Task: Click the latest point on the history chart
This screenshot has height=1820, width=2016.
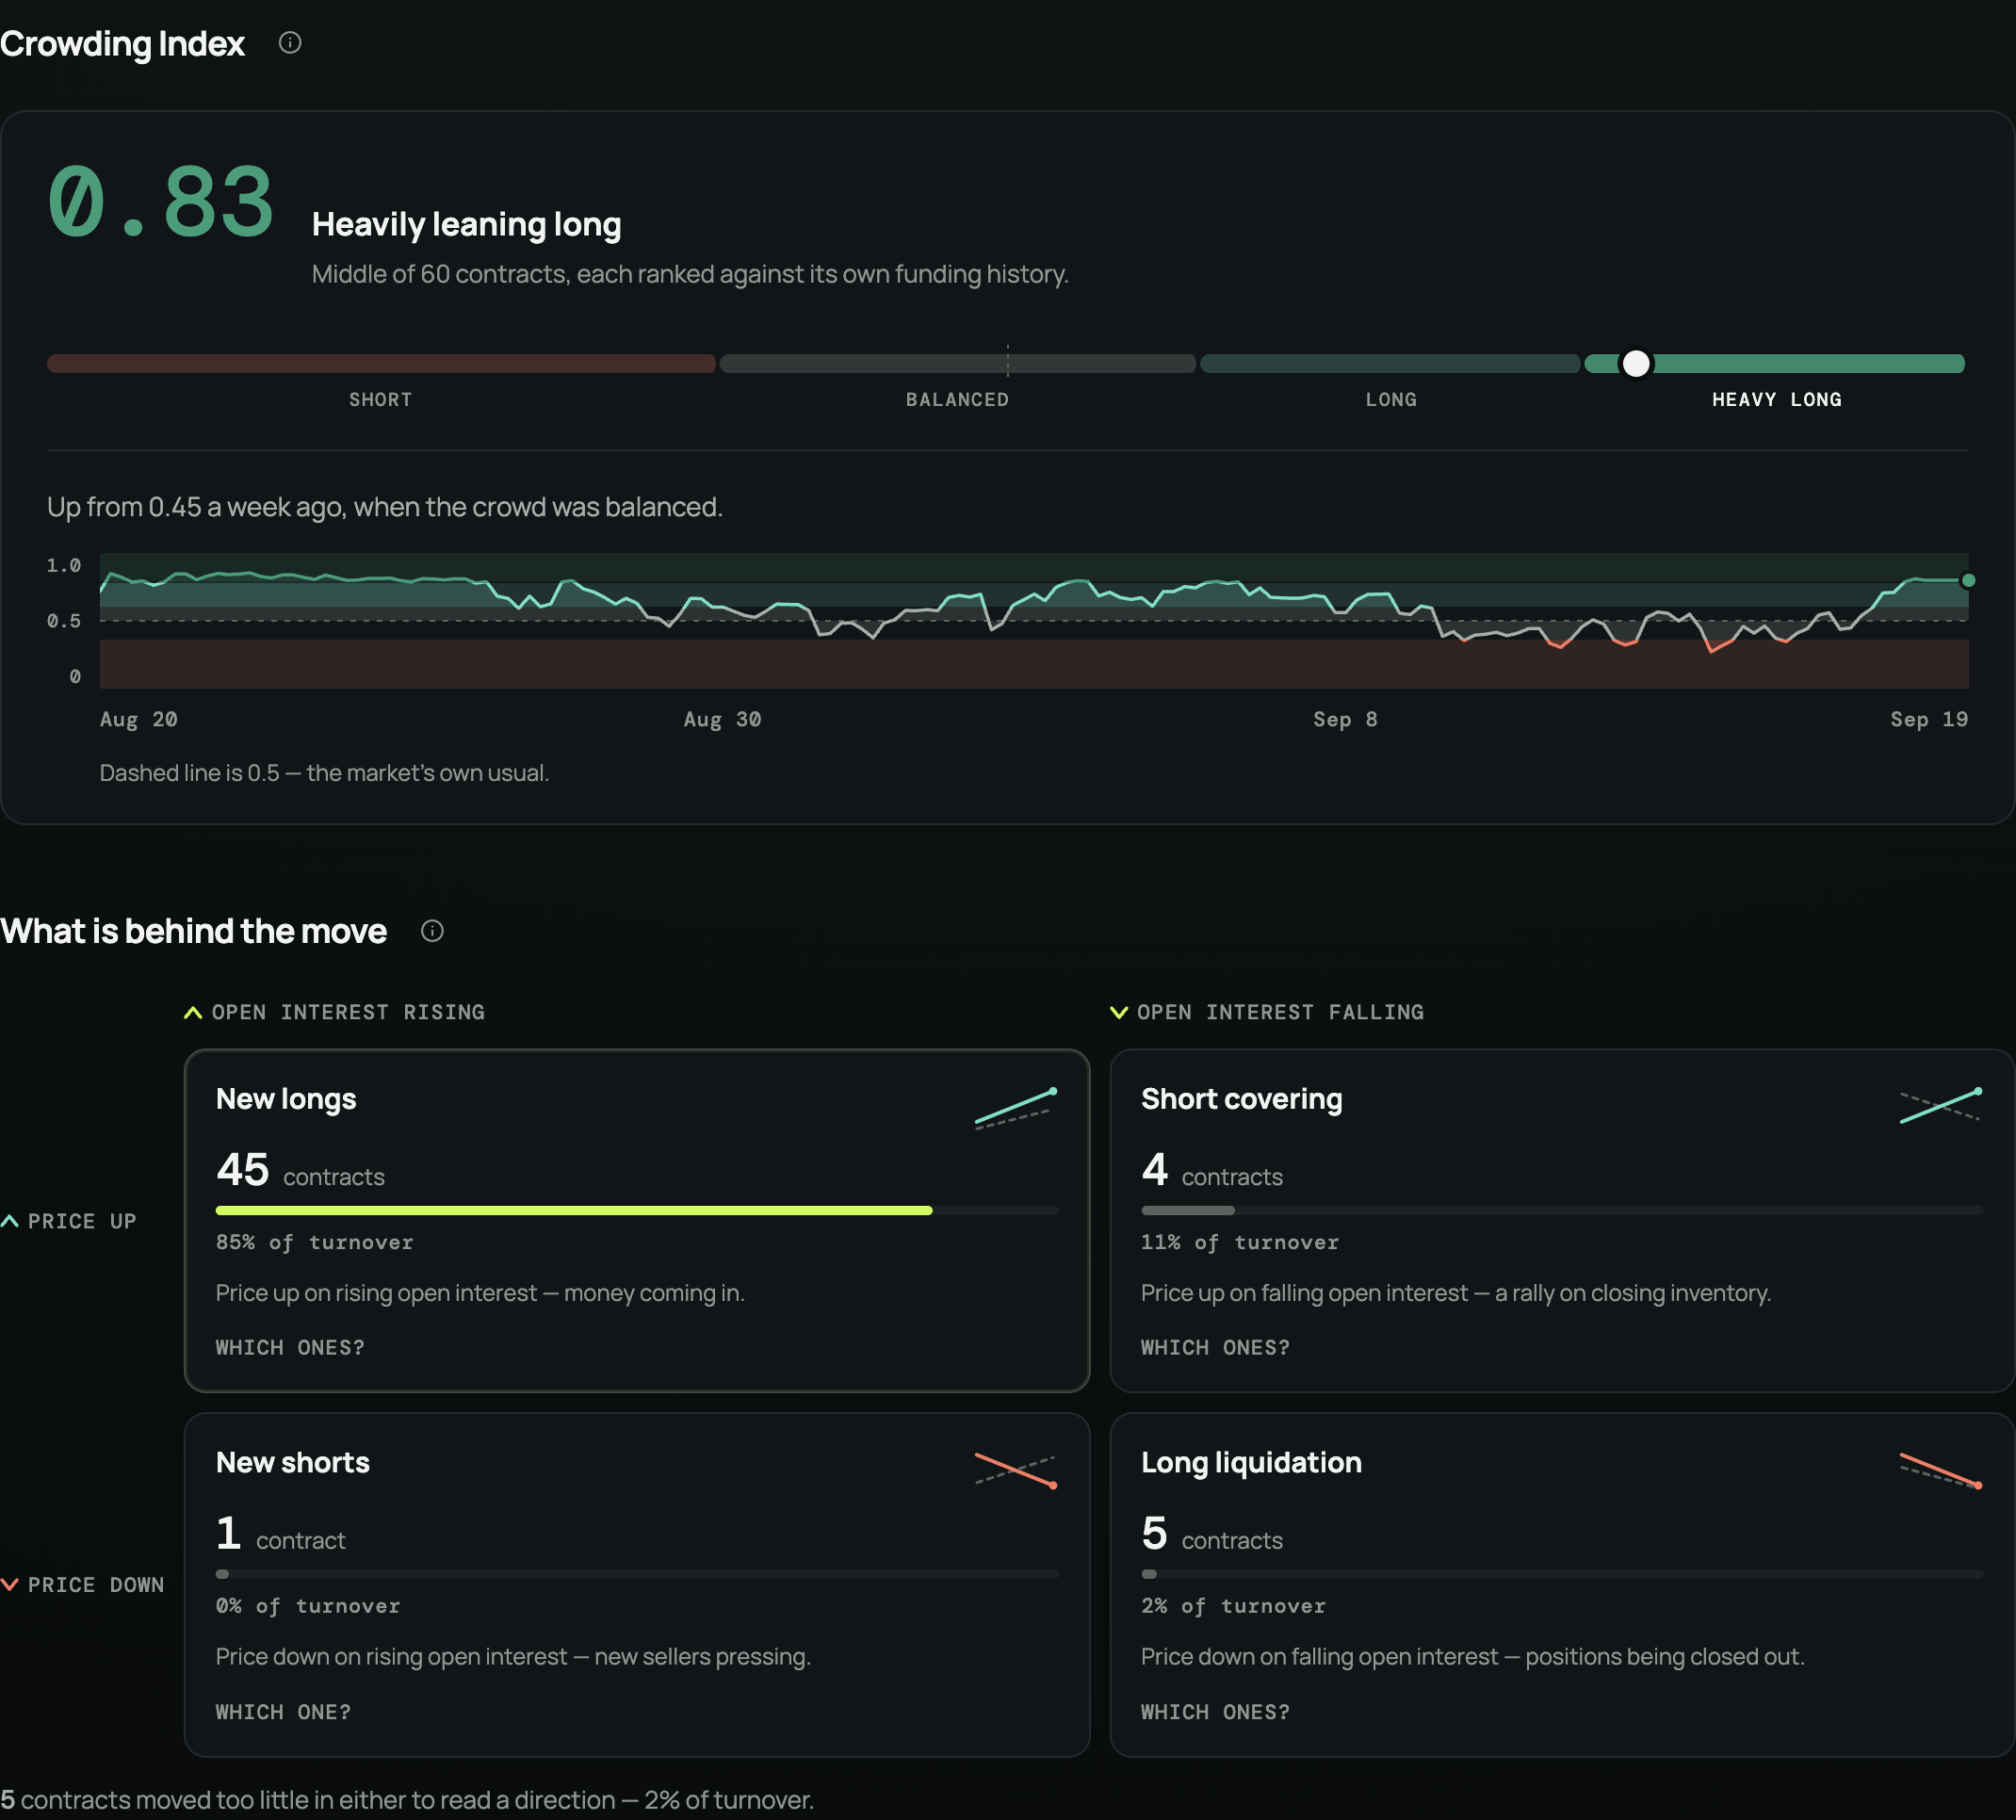Action: (x=1968, y=580)
